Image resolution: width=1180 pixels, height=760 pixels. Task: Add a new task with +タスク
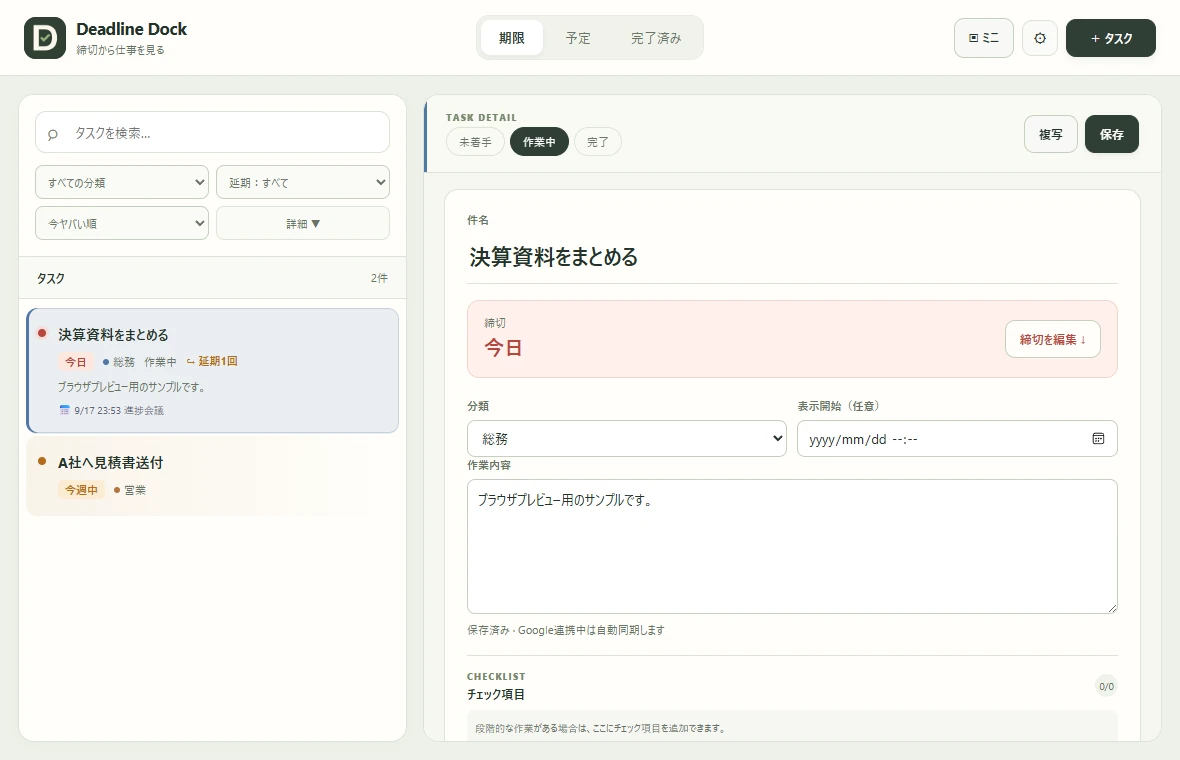pos(1111,38)
